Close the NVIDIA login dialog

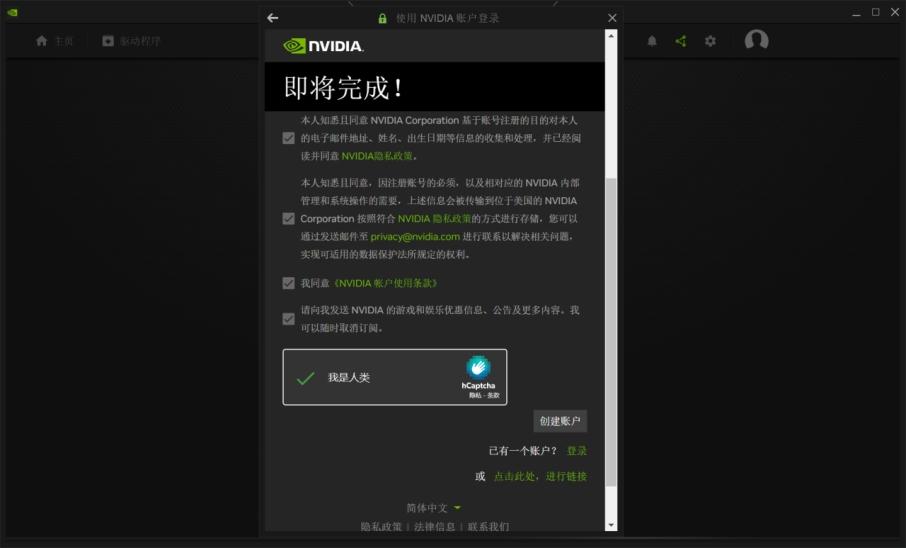tap(612, 18)
